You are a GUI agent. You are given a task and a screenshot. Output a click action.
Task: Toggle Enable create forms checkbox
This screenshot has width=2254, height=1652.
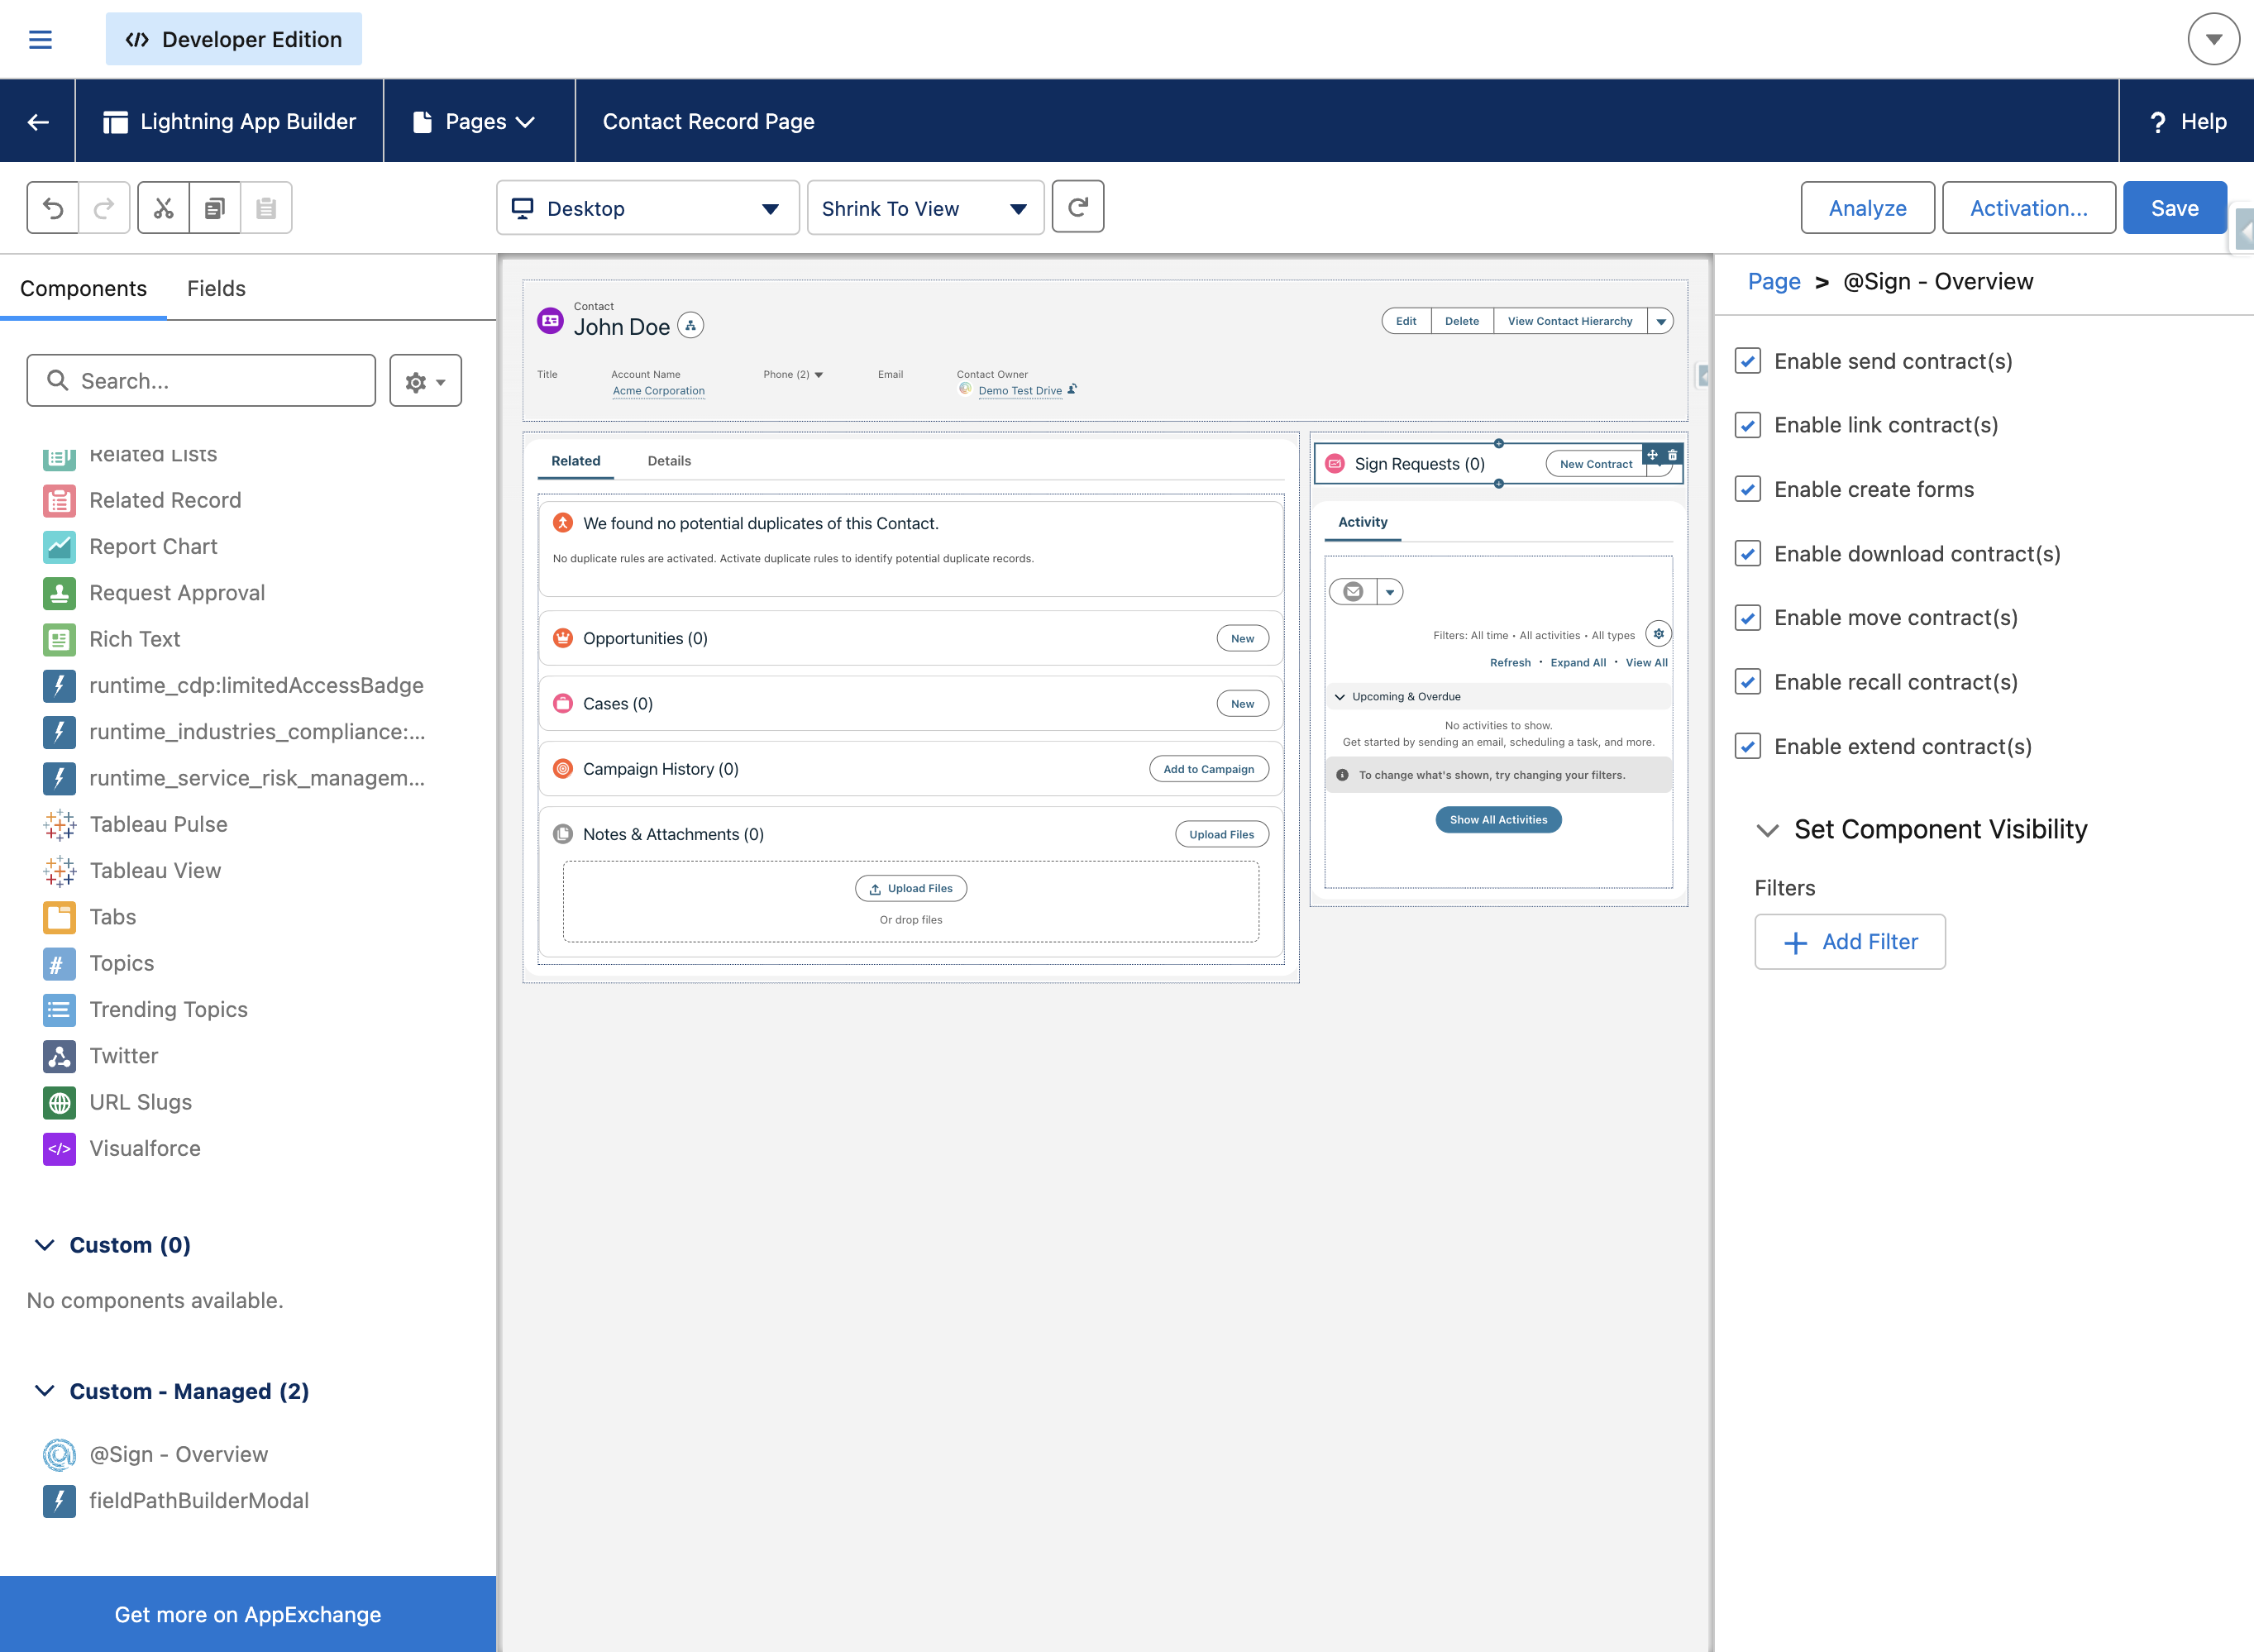[x=1747, y=489]
